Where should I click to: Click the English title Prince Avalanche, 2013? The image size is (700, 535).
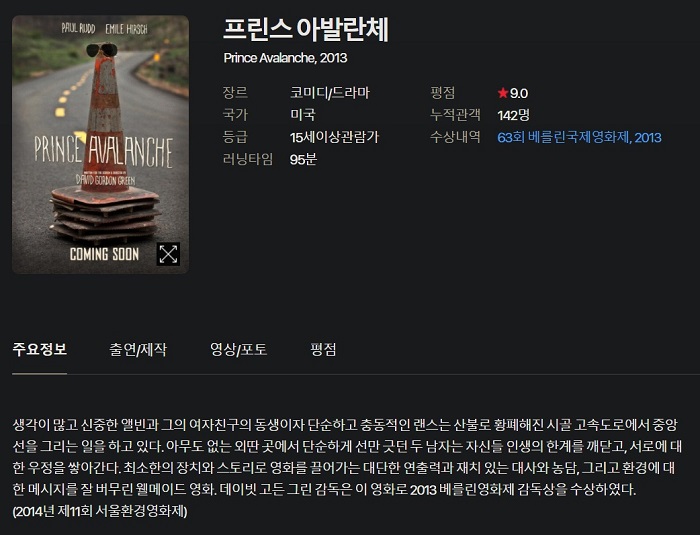point(285,58)
